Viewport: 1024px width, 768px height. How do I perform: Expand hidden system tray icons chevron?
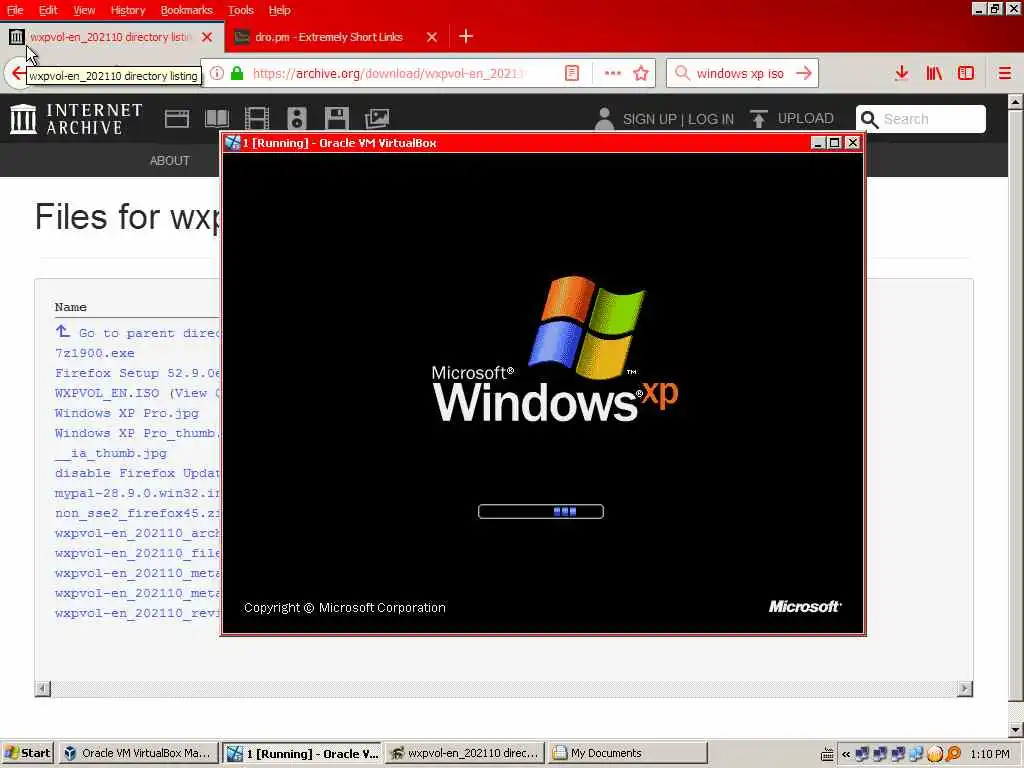[x=846, y=754]
